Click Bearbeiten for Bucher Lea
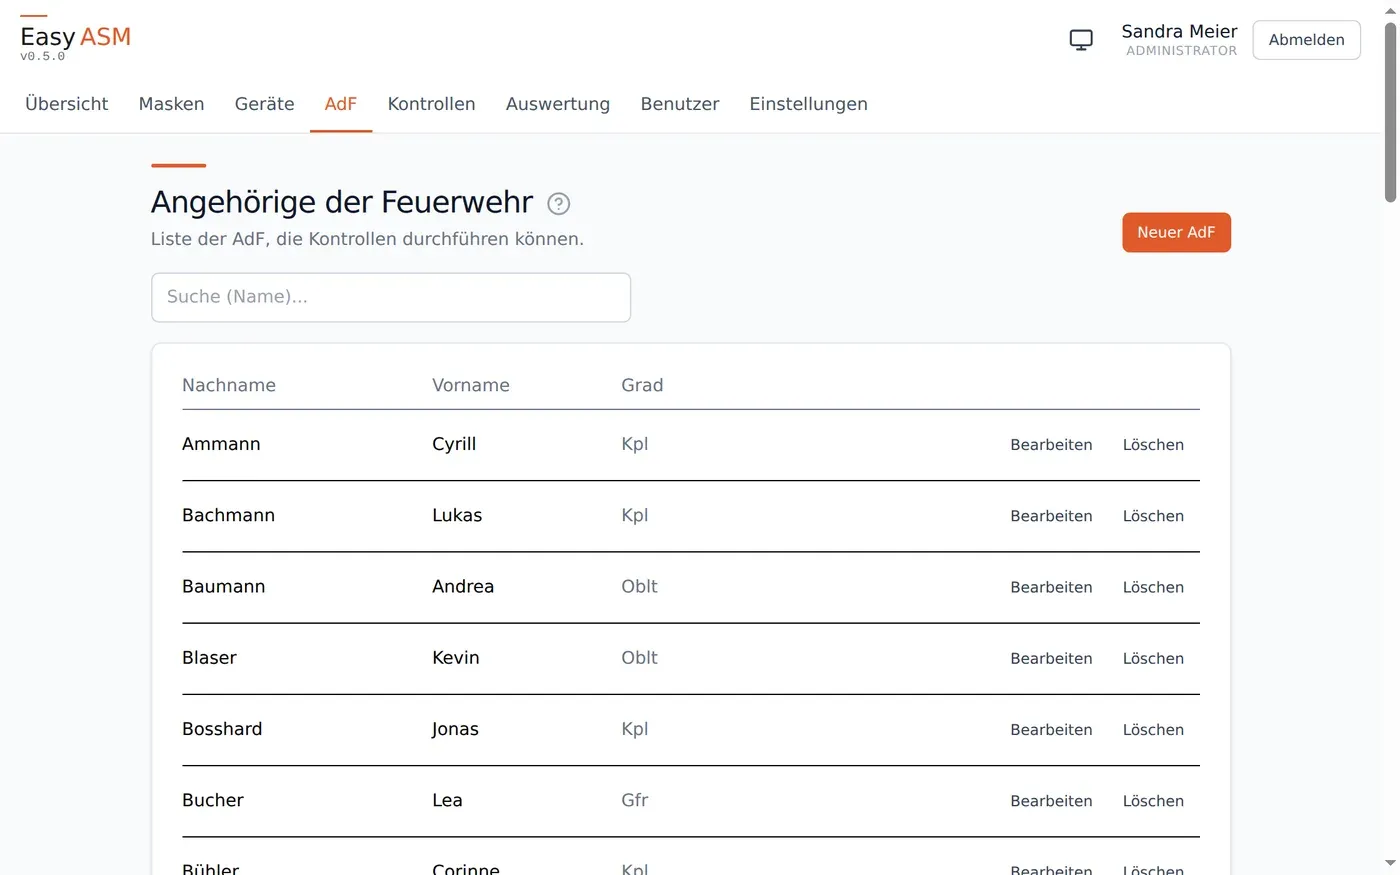Viewport: 1400px width, 875px height. click(x=1051, y=801)
